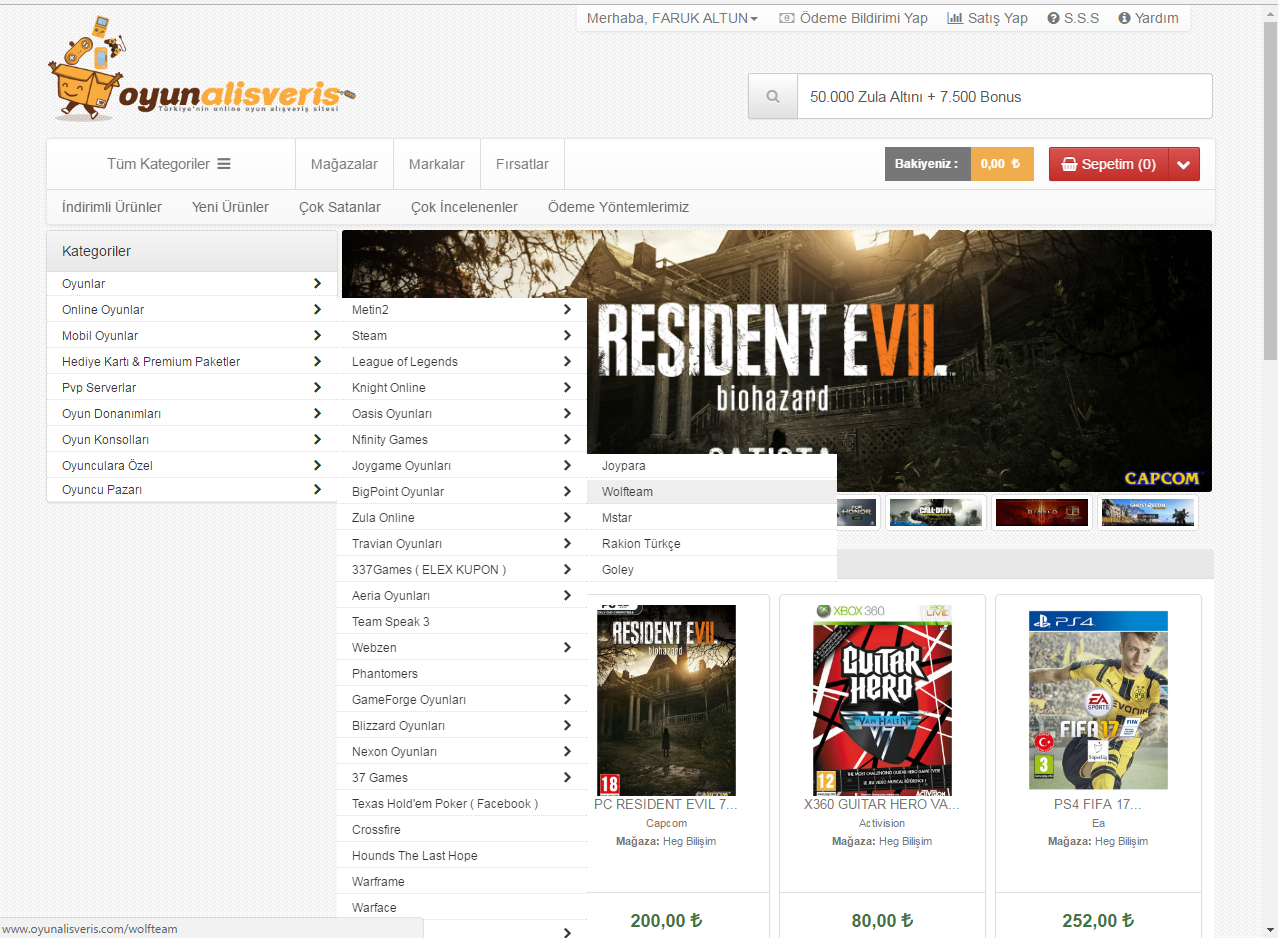Viewport: 1278px width, 938px height.
Task: Expand the Mobil Oyunlar category
Action: [x=192, y=336]
